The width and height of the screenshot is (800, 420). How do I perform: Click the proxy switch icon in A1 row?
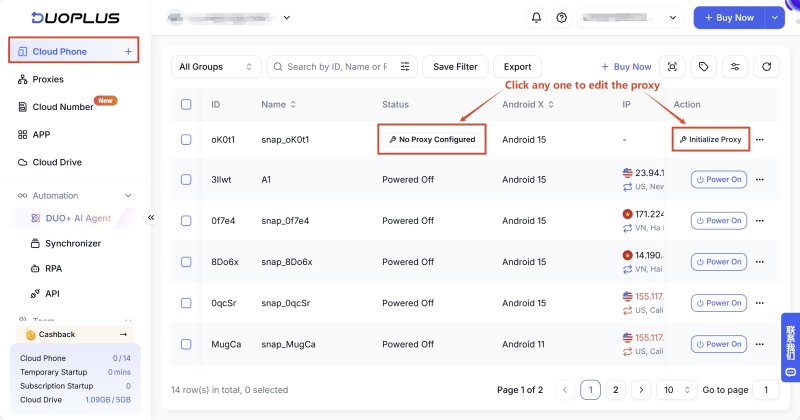coord(628,187)
